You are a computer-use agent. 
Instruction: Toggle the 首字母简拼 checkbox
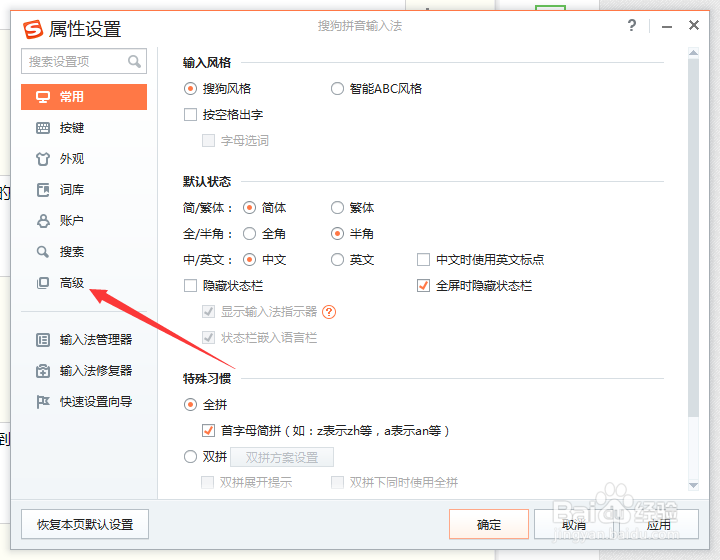pos(208,431)
